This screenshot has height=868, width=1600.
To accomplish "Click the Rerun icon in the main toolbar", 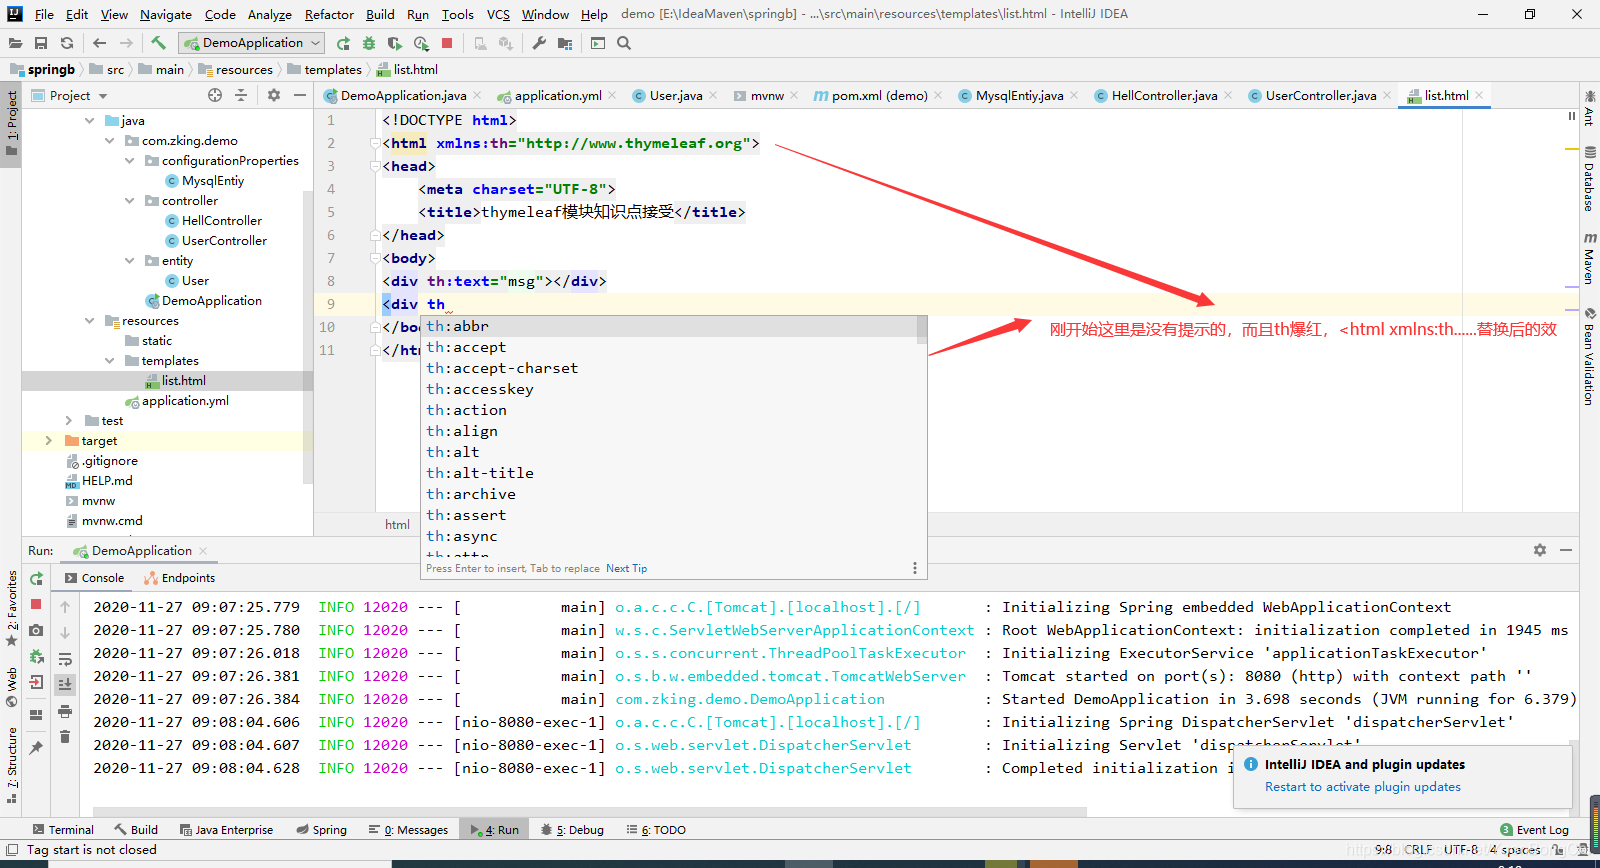I will (x=343, y=43).
